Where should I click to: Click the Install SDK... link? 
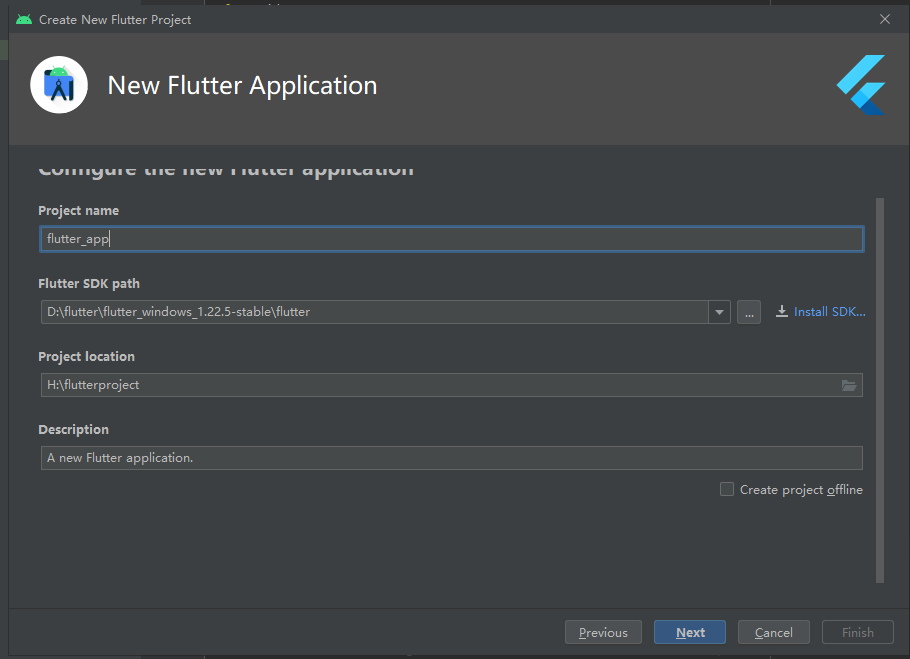click(x=829, y=312)
